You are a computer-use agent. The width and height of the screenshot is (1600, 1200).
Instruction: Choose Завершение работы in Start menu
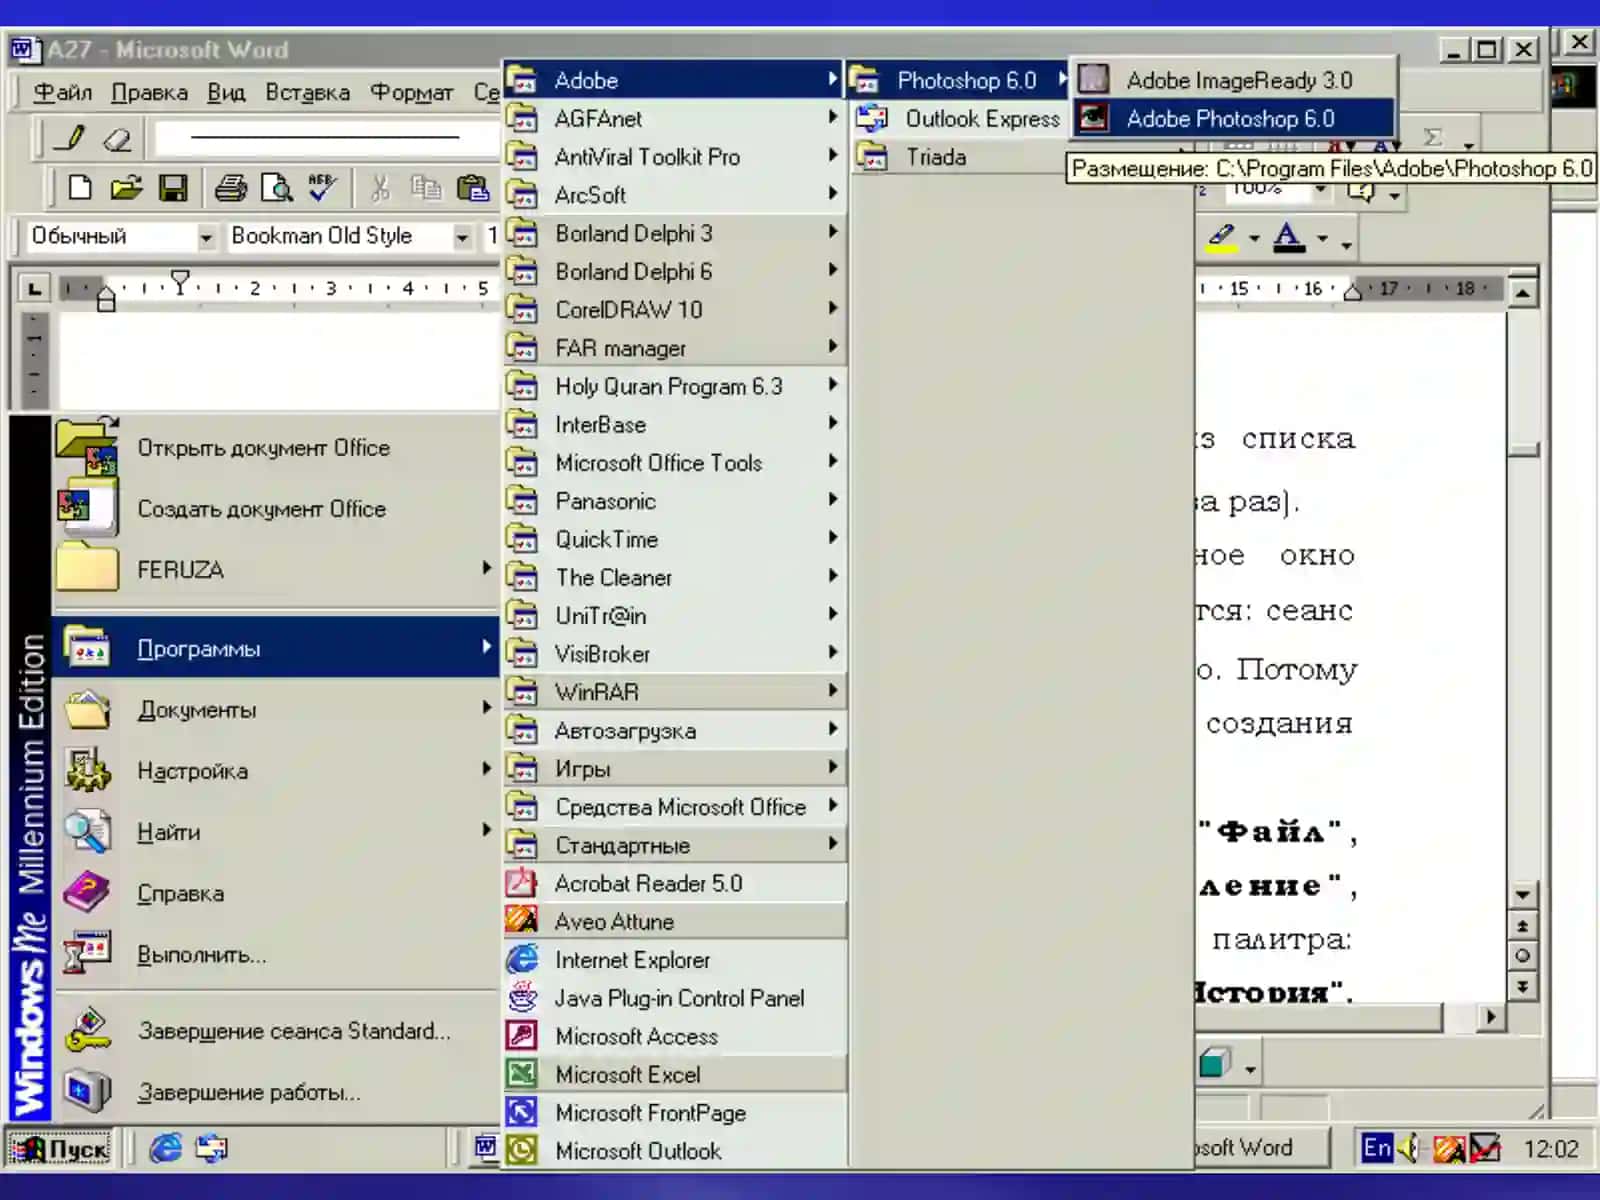(277, 1092)
